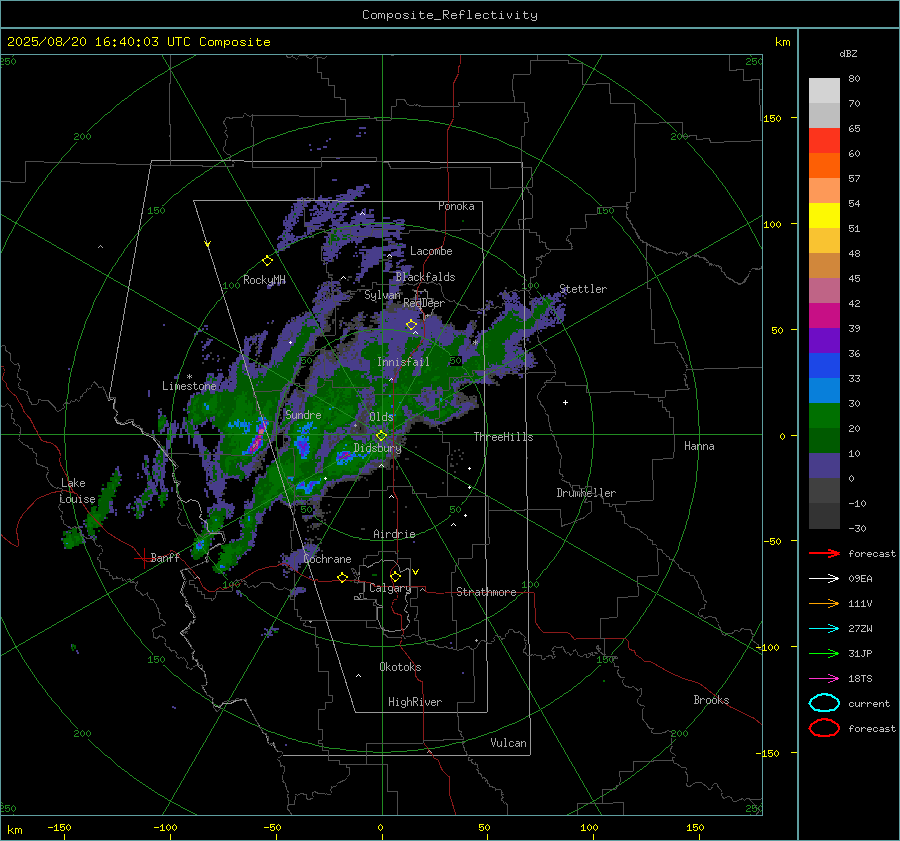The width and height of the screenshot is (900, 841).
Task: Click the Hanna label
Action: (x=699, y=446)
